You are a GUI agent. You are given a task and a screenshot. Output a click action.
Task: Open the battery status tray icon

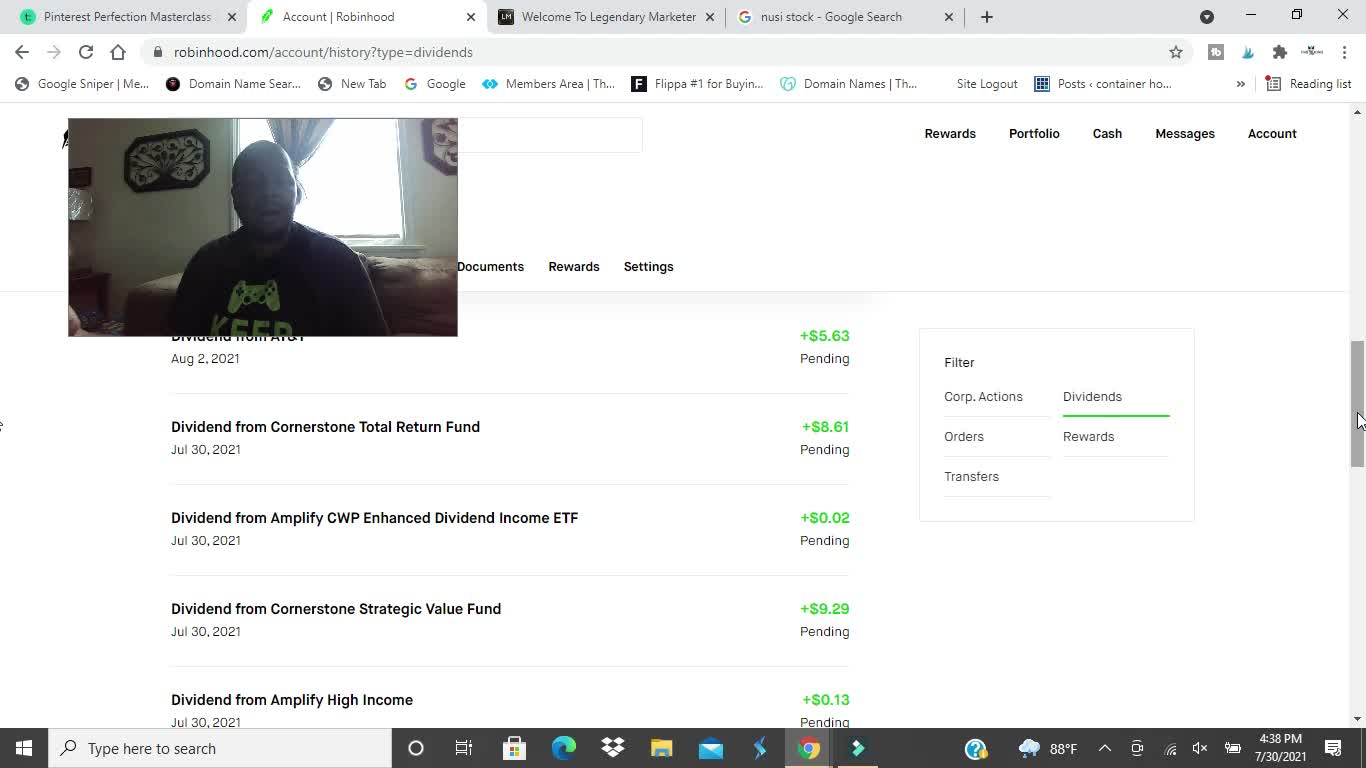click(1233, 748)
